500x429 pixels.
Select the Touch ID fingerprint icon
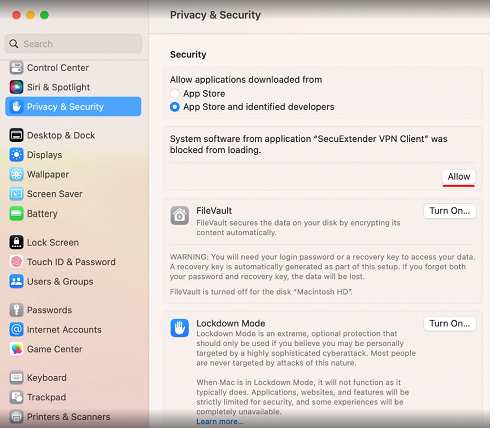[x=16, y=262]
